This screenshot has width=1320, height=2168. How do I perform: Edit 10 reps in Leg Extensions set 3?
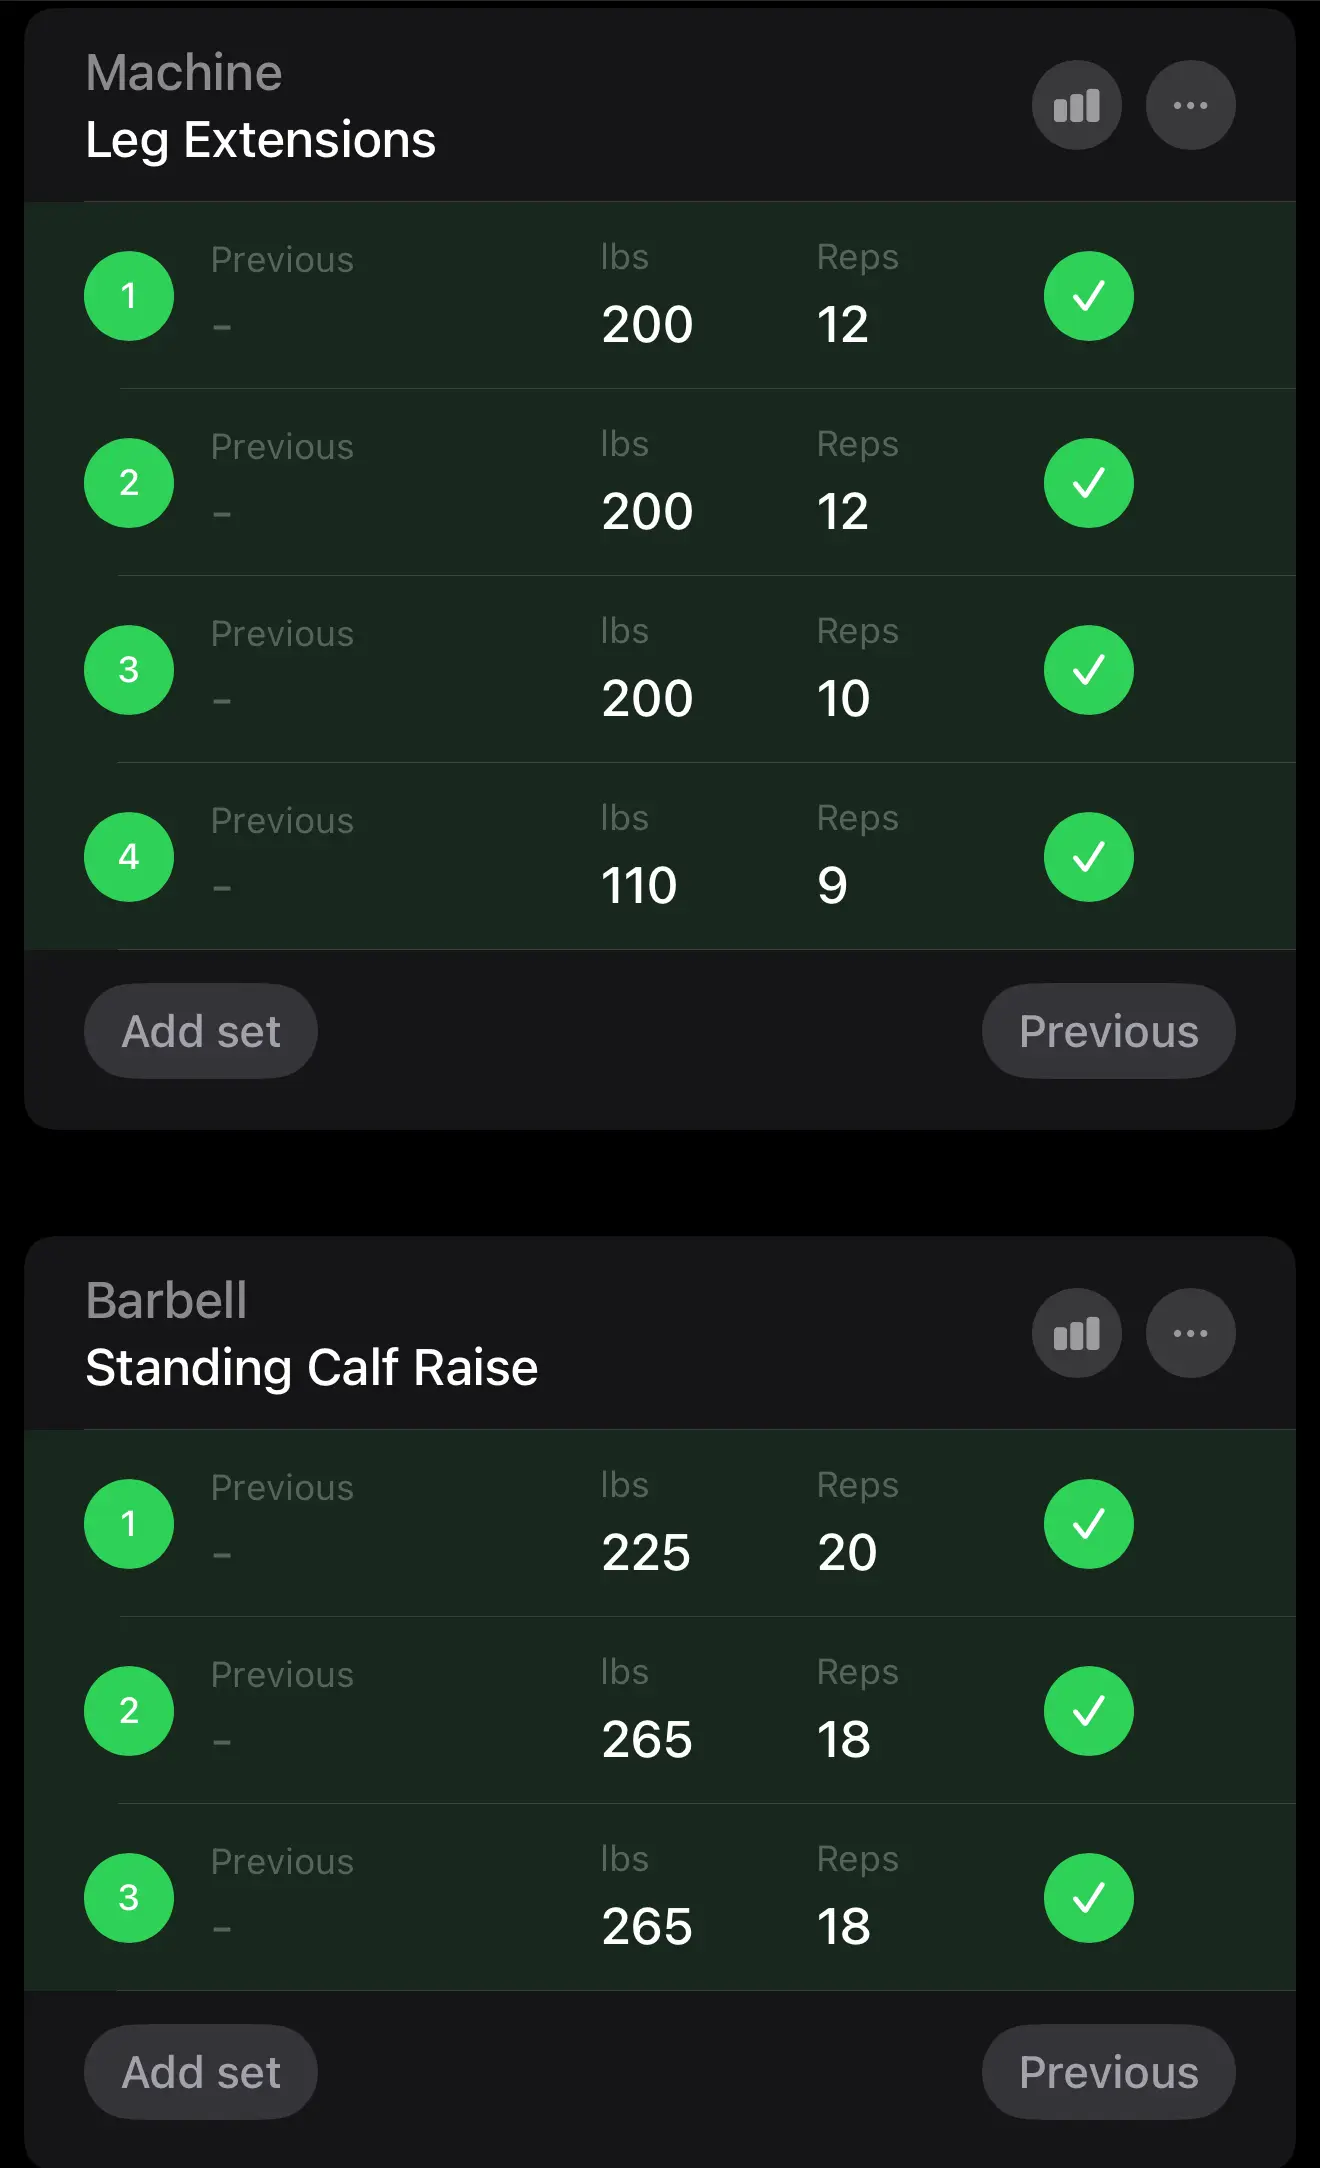pos(843,698)
